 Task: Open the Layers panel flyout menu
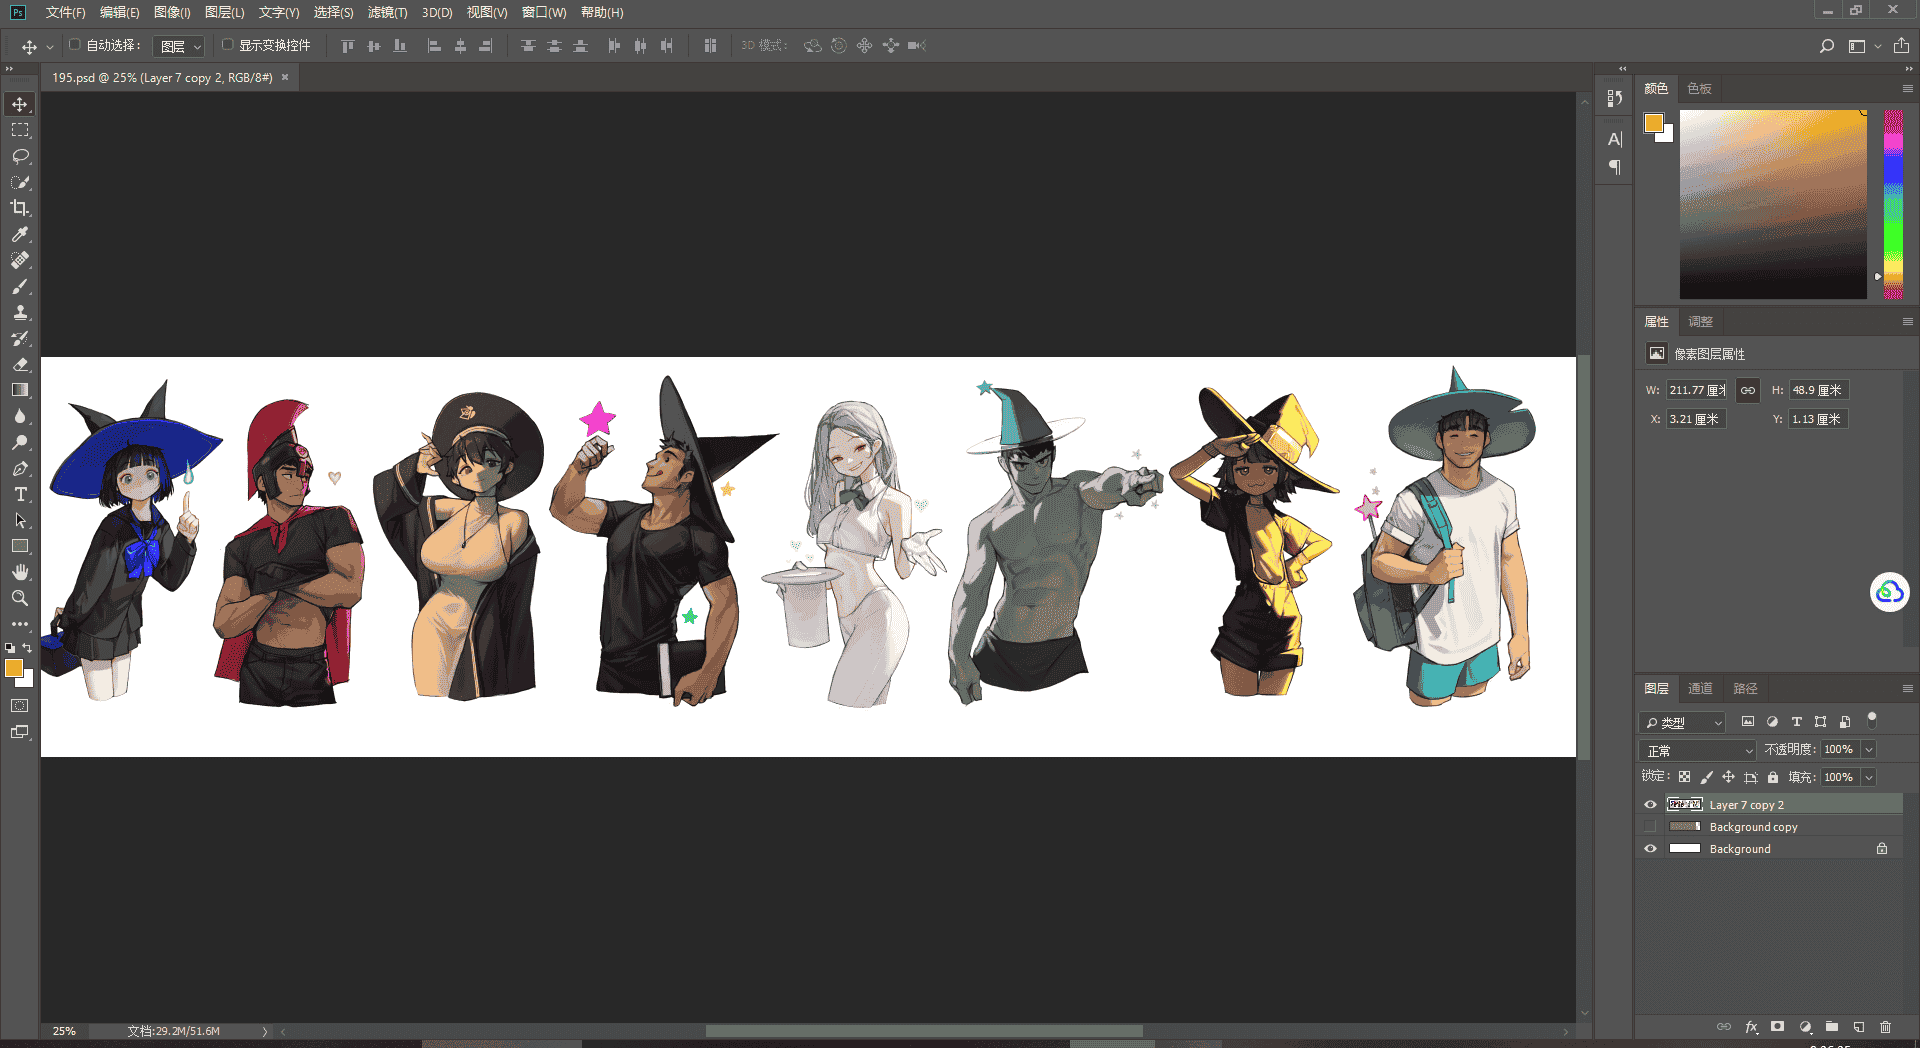(x=1907, y=688)
